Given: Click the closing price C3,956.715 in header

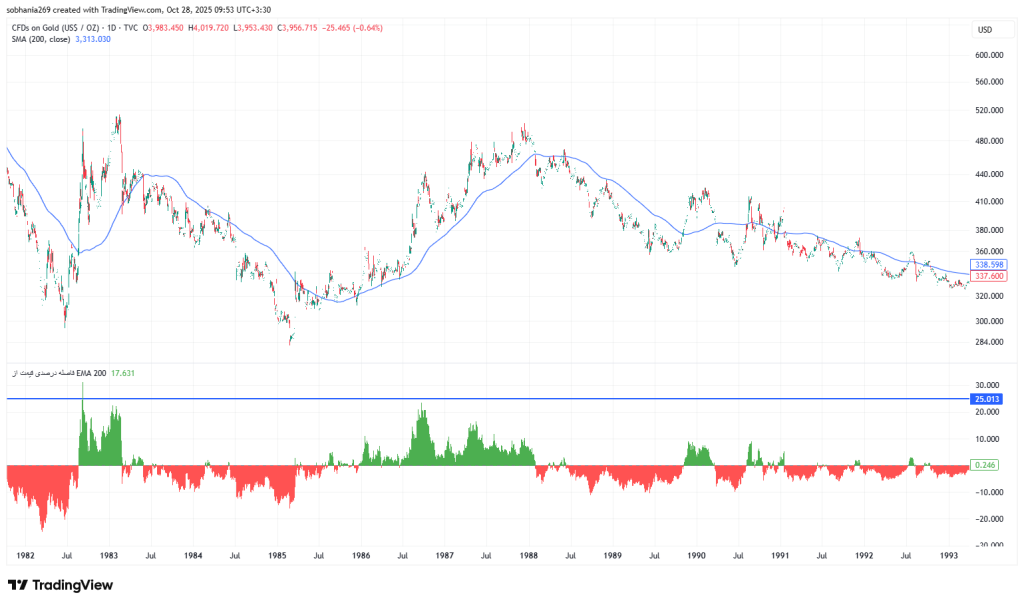Looking at the screenshot, I should pyautogui.click(x=290, y=28).
